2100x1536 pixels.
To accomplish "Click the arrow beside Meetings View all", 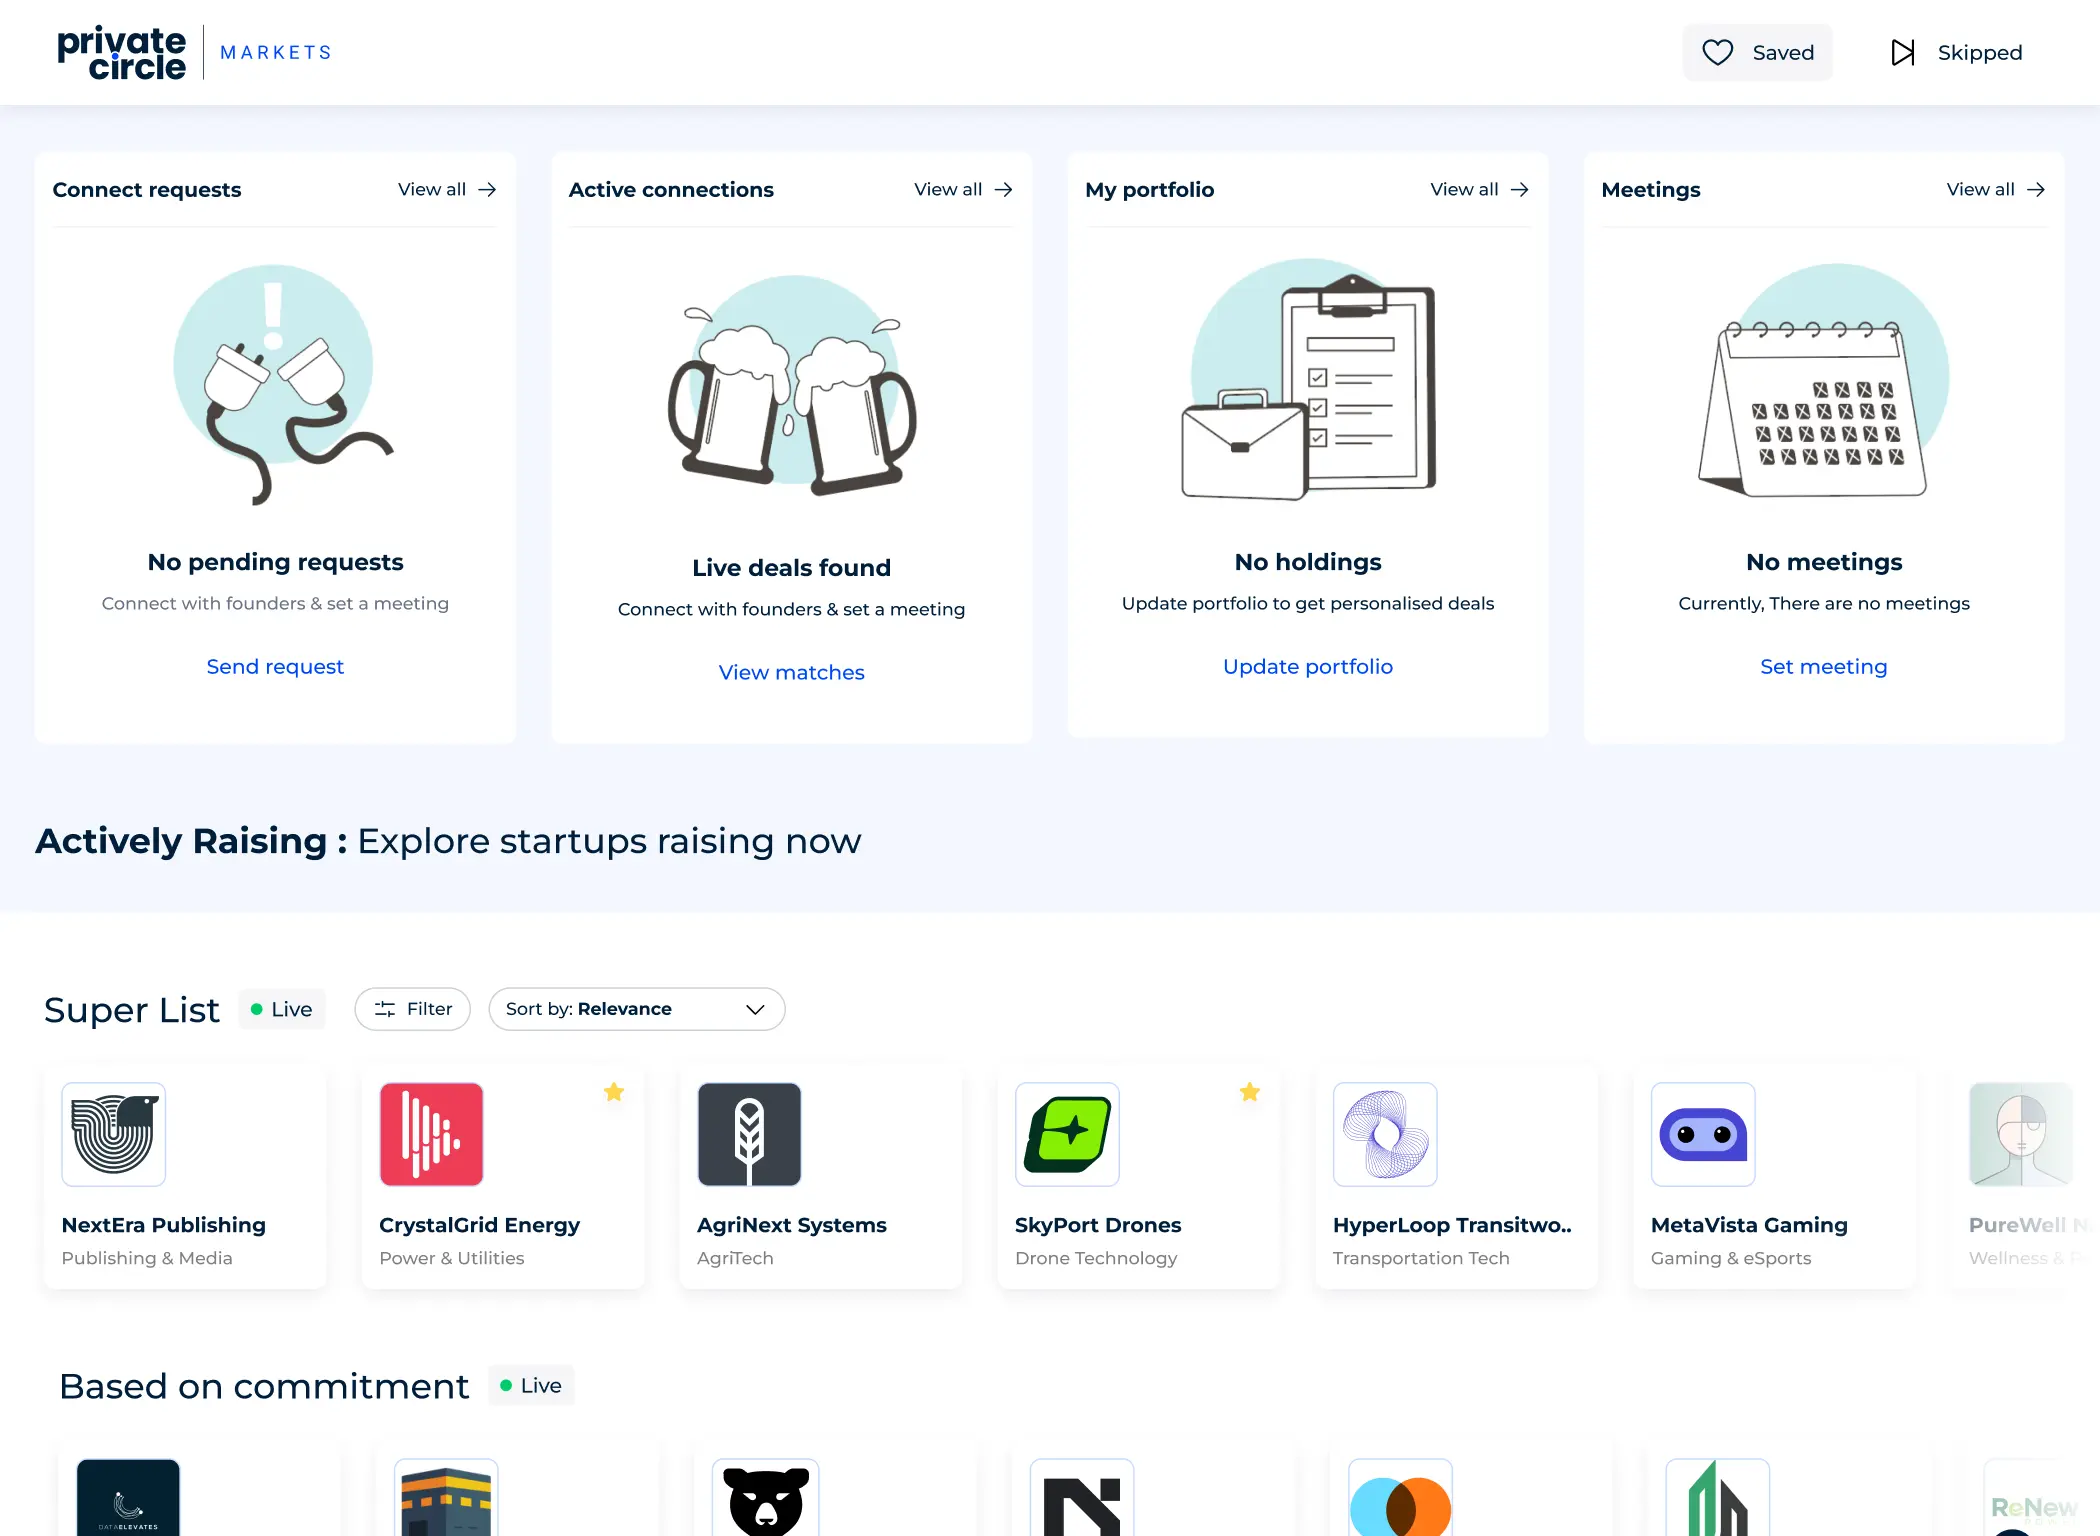I will pos(2036,189).
